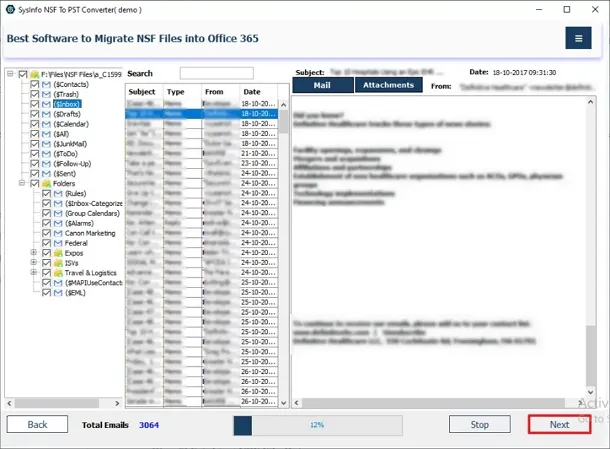This screenshot has width=610, height=449.
Task: Click the Expos folder icon
Action: click(57, 254)
